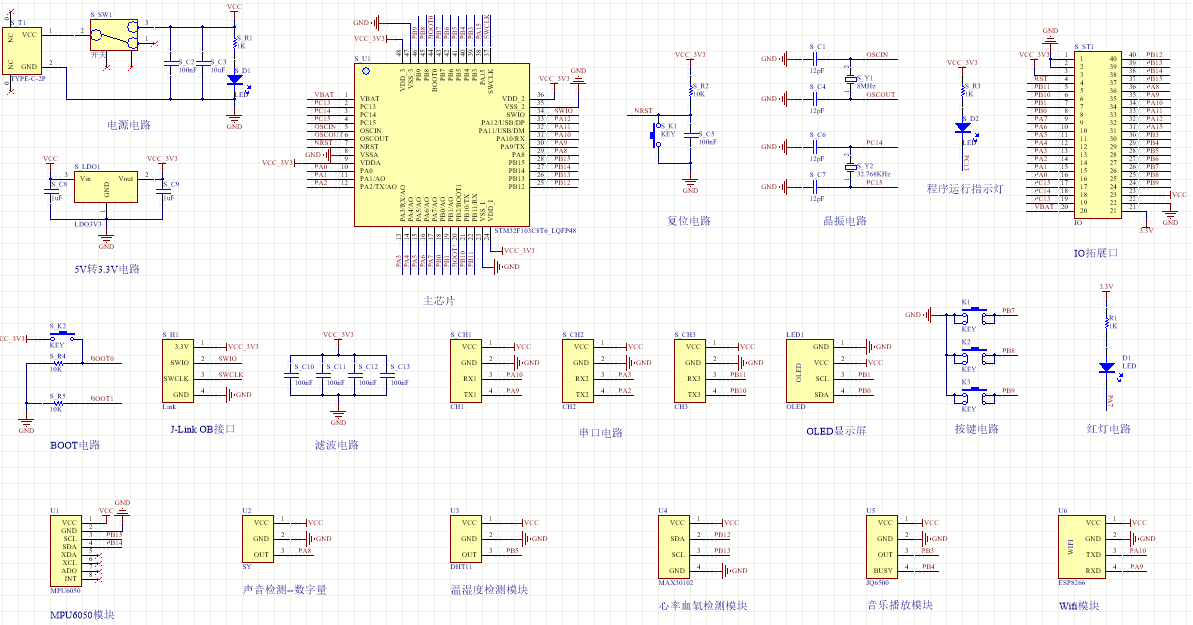Select the U2 SY sound sensor block
The image size is (1193, 625).
258,539
